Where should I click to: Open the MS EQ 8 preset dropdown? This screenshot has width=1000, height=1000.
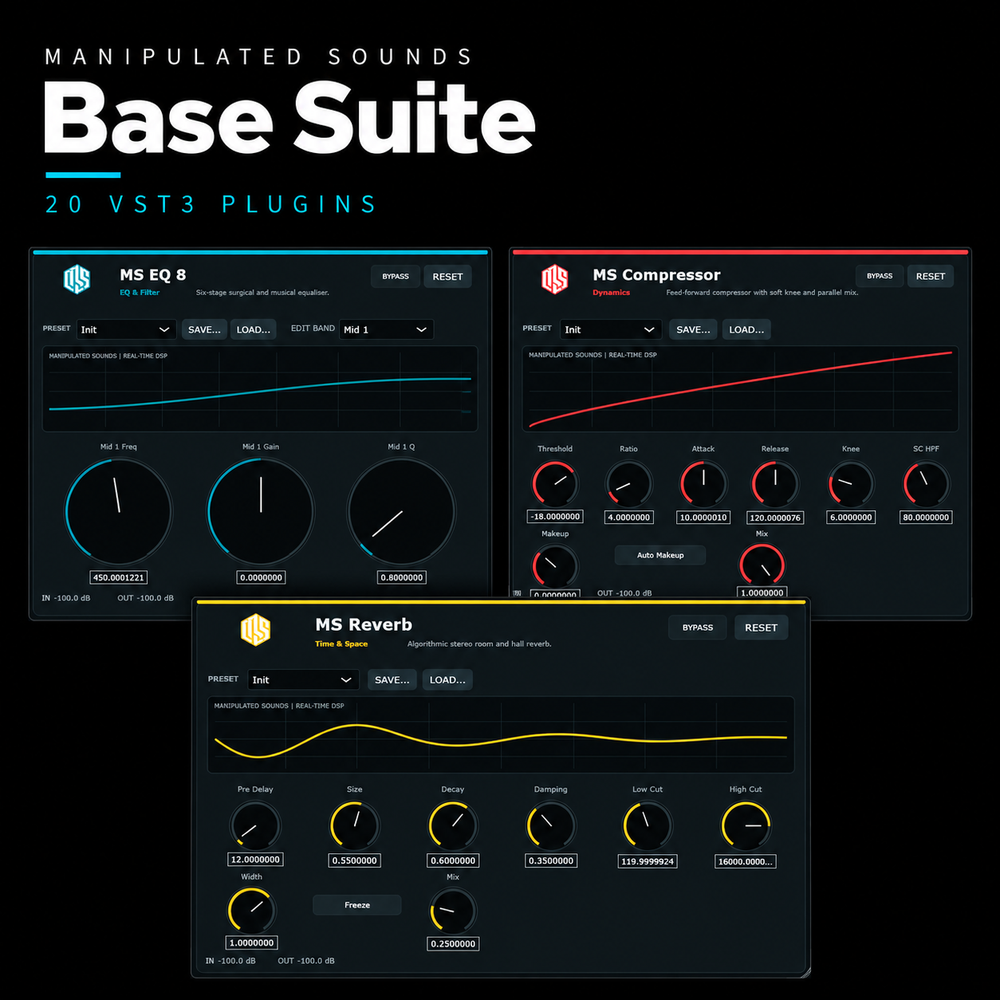click(x=126, y=329)
